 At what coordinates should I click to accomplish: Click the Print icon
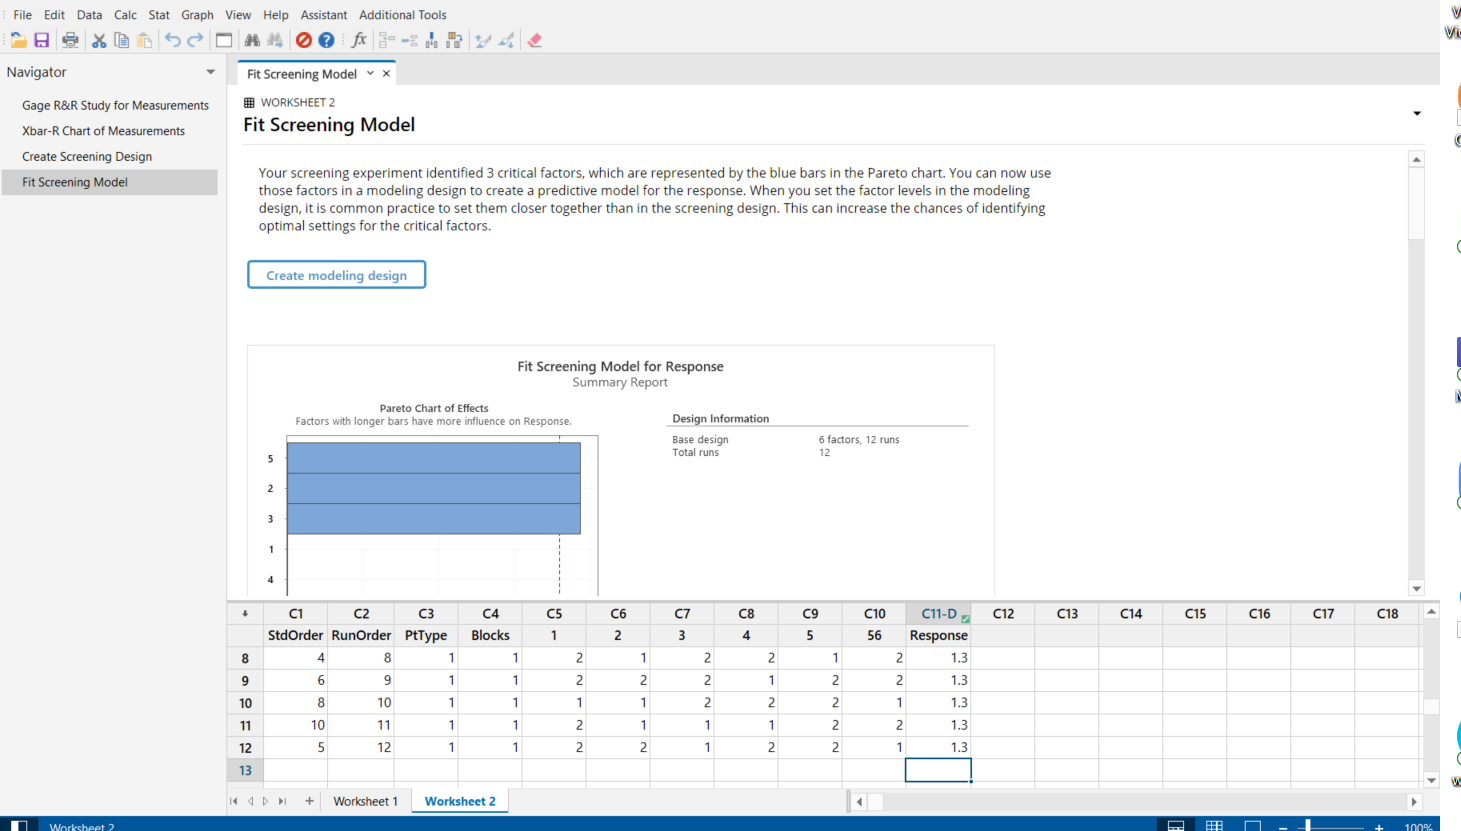(70, 40)
